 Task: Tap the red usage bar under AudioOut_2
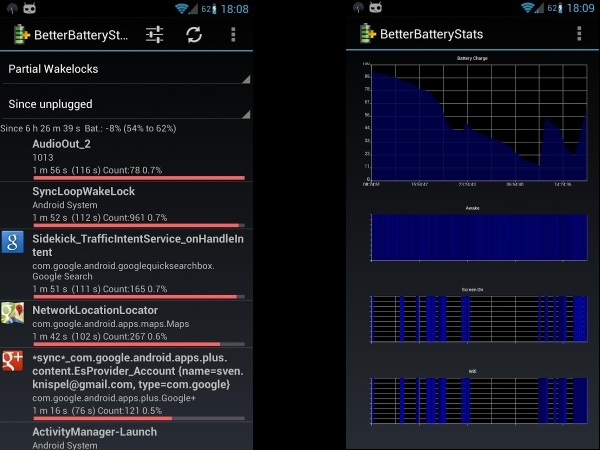pos(138,177)
